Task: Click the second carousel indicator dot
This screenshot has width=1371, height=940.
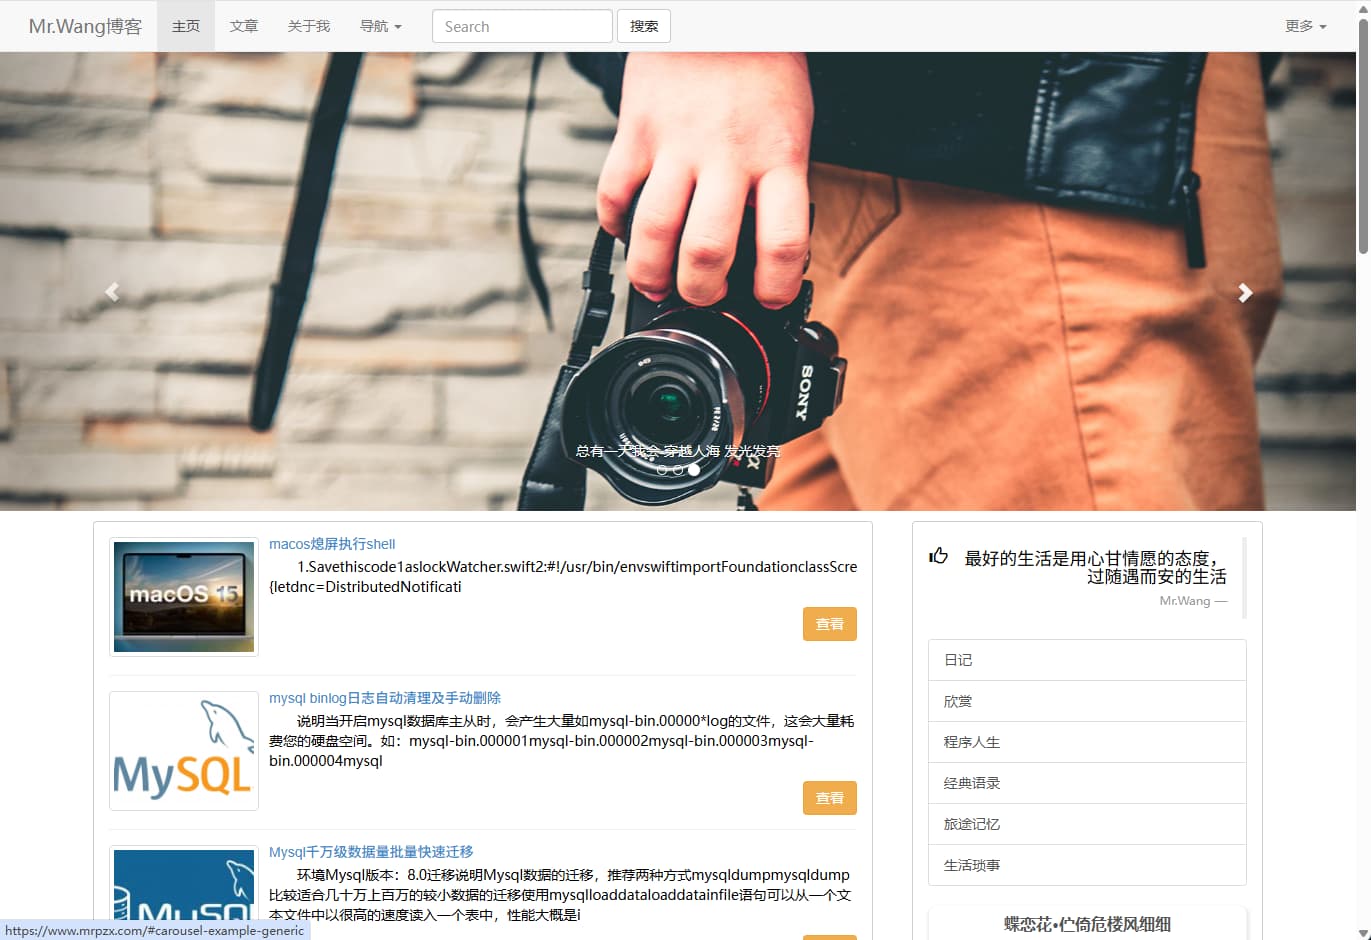Action: 678,469
